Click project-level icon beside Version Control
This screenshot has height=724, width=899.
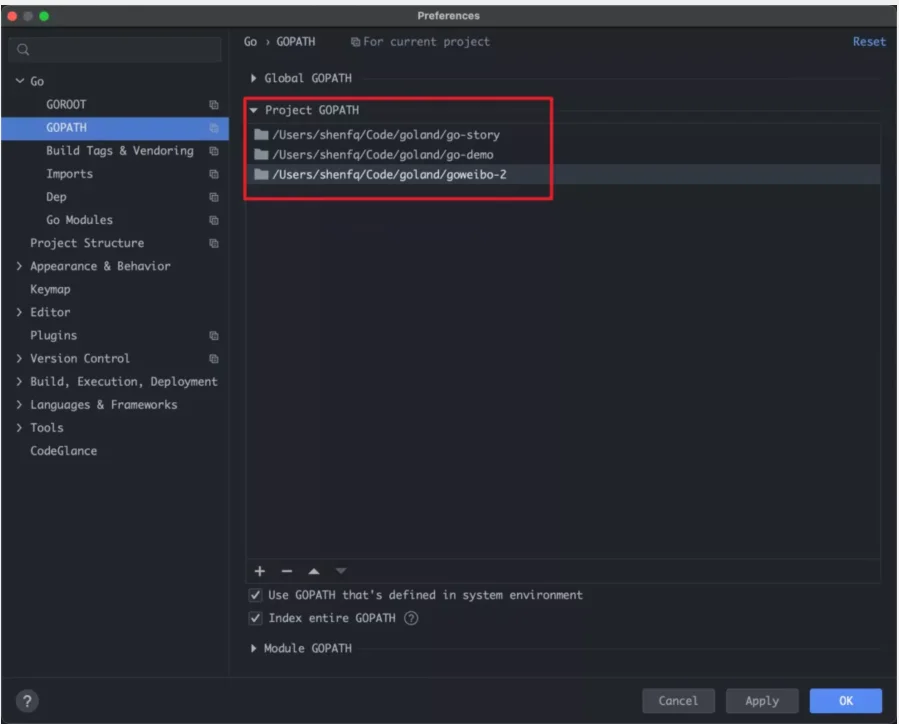(214, 358)
